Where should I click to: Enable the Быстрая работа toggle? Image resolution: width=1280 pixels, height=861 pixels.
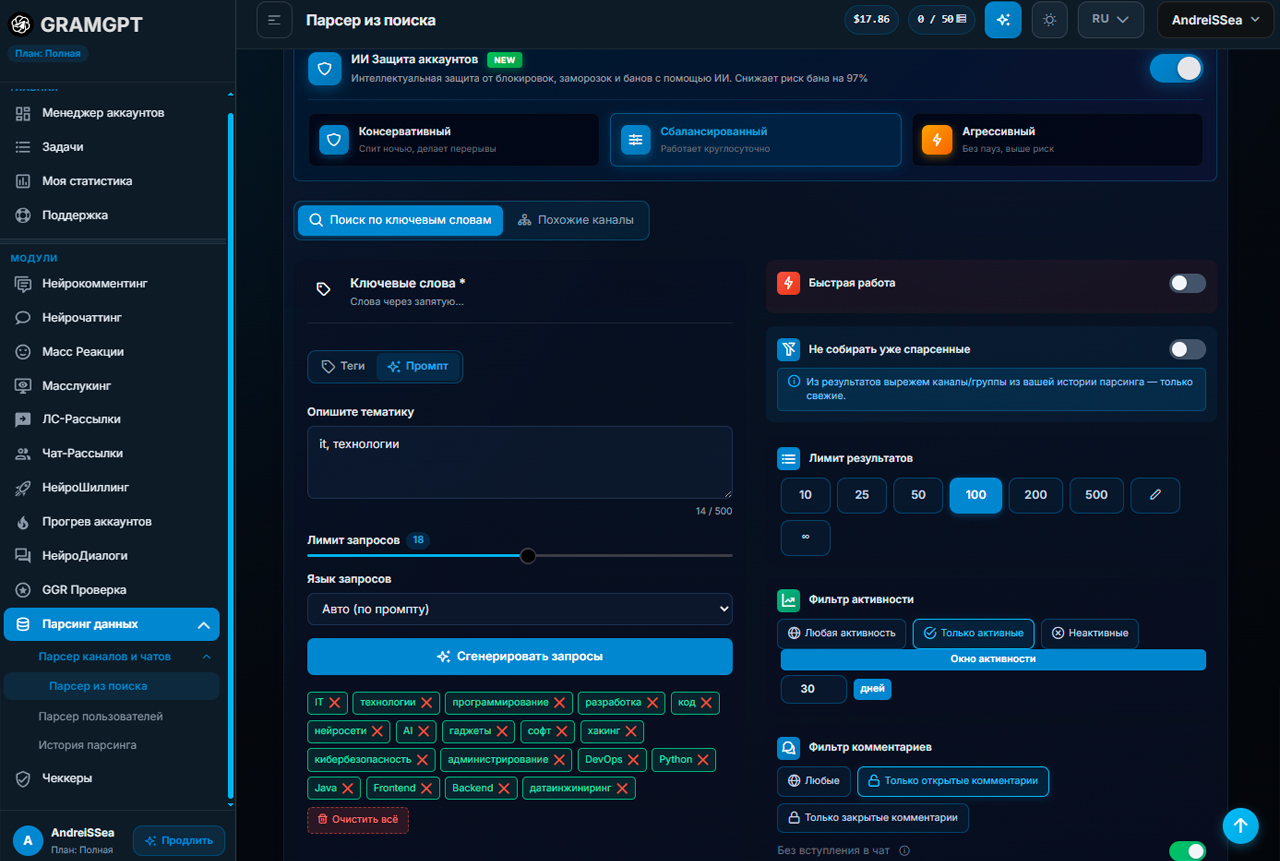click(1188, 283)
